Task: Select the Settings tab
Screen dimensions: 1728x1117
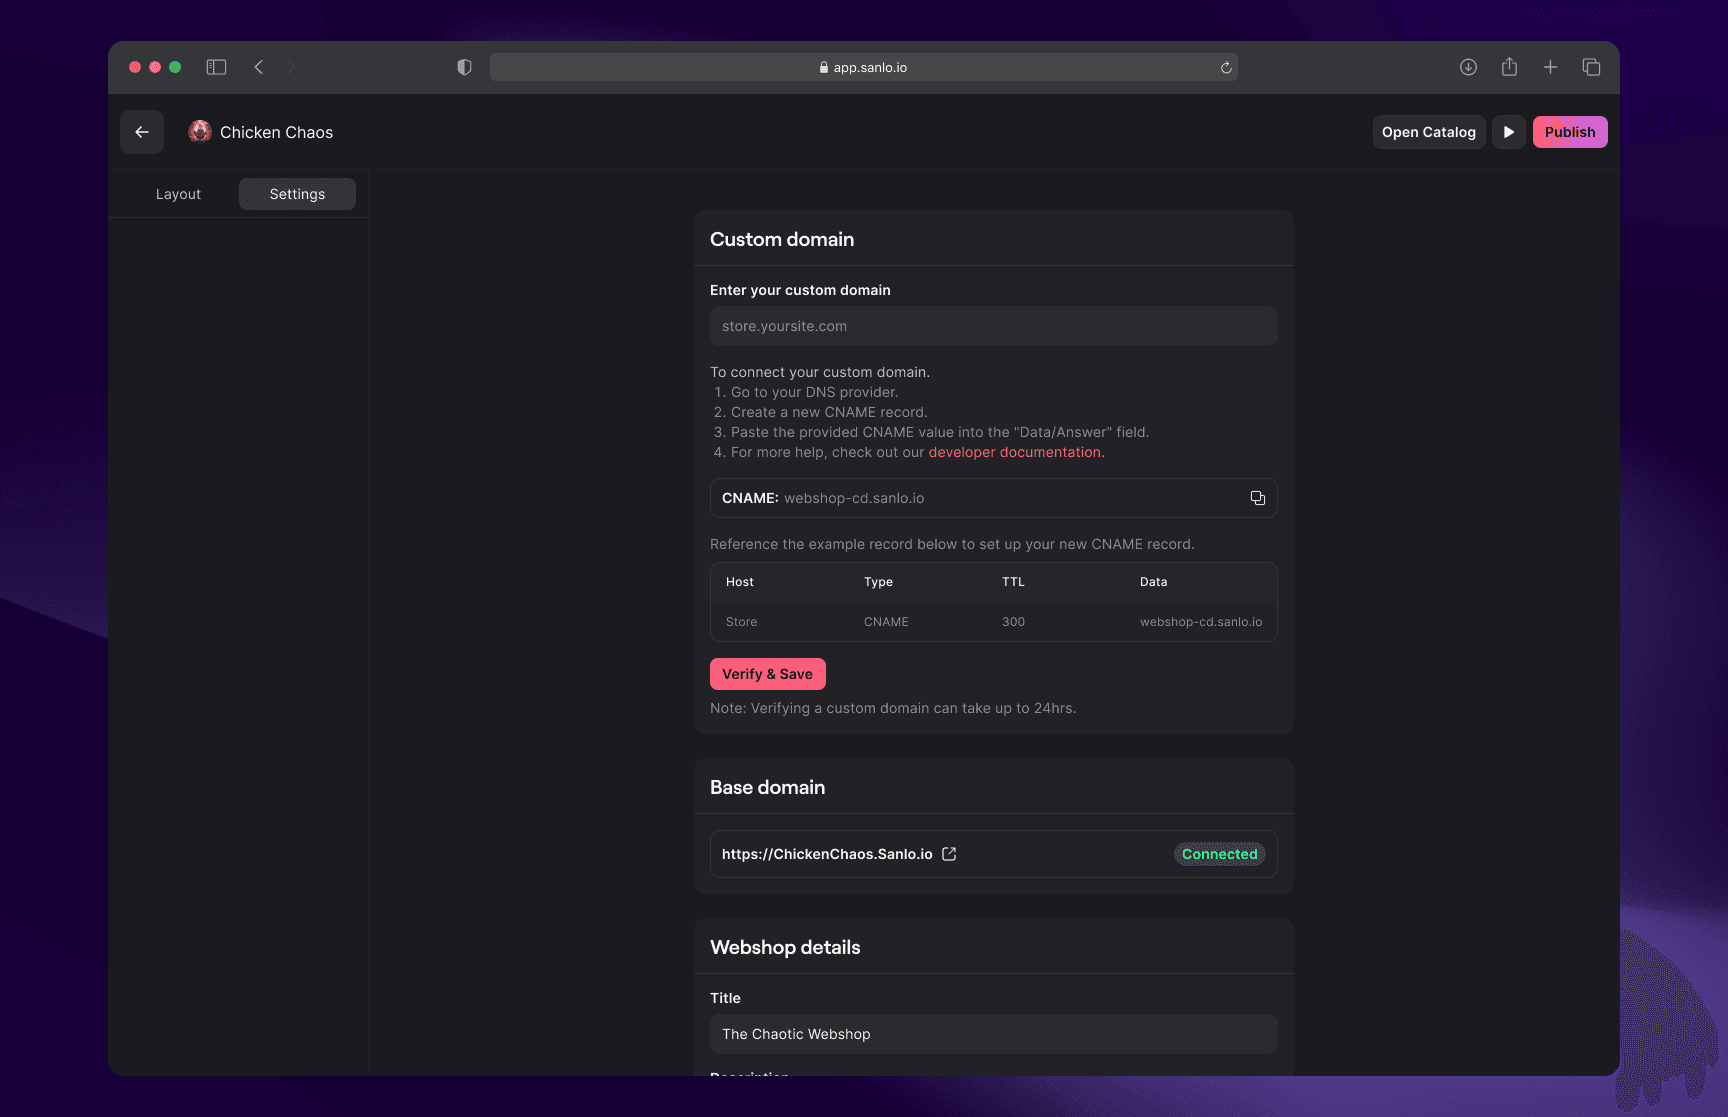Action: click(297, 194)
